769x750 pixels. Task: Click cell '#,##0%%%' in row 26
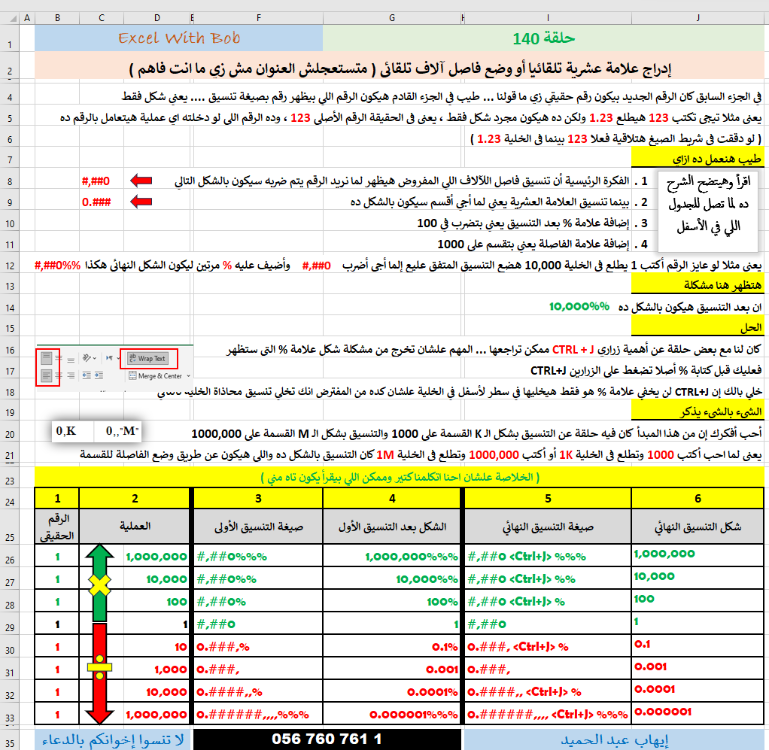click(x=258, y=556)
